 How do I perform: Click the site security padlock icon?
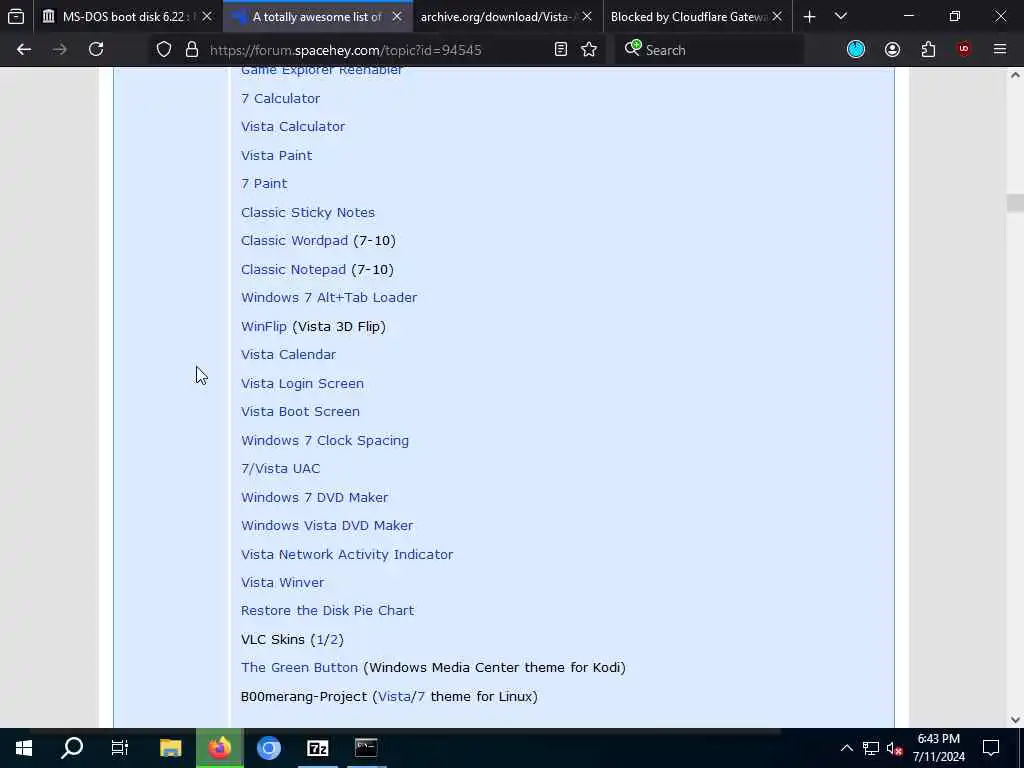(192, 50)
